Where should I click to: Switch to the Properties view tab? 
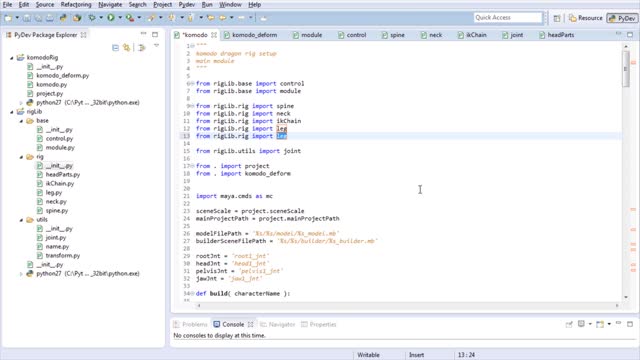pos(319,324)
